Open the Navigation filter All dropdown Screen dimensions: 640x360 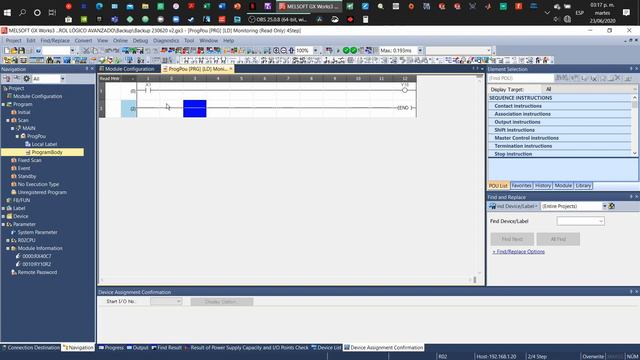click(62, 78)
